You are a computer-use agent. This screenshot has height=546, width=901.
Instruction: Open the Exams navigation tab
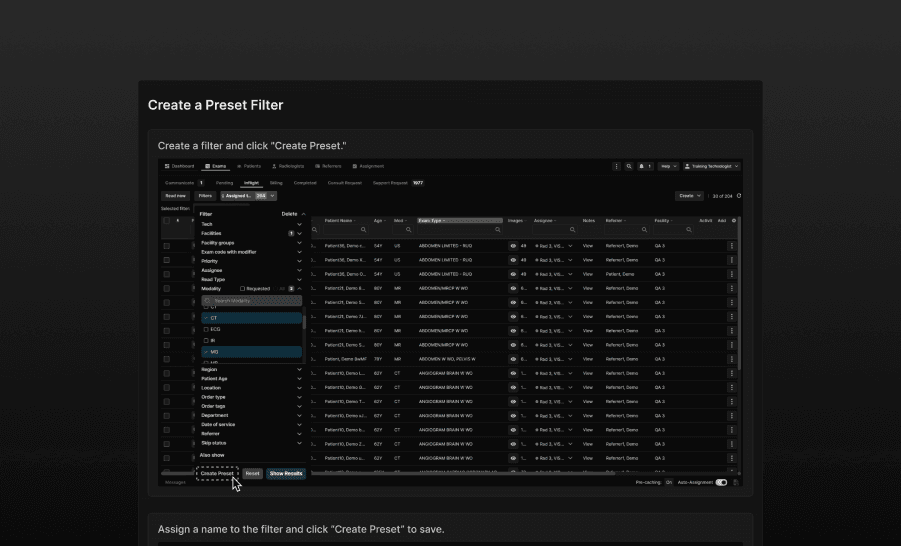215,166
